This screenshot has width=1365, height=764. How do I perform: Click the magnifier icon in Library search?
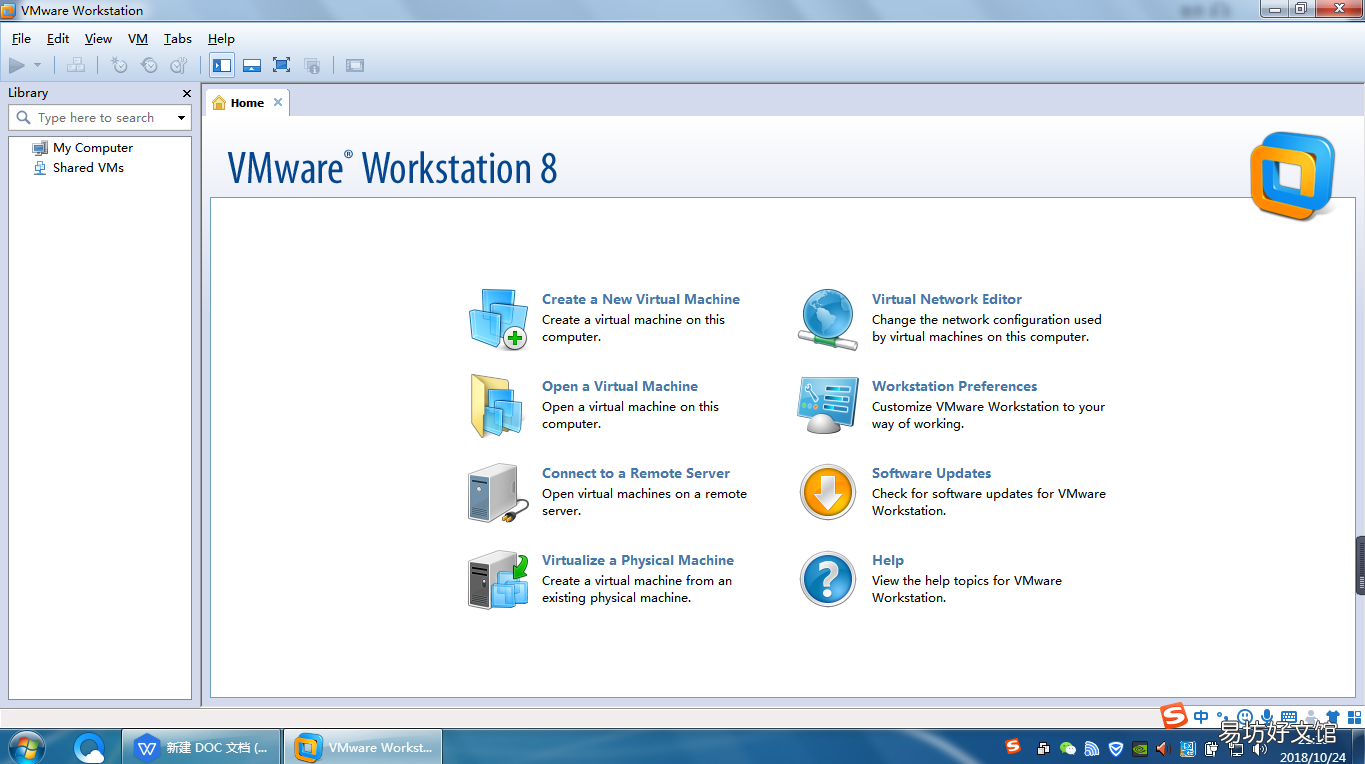pos(24,118)
